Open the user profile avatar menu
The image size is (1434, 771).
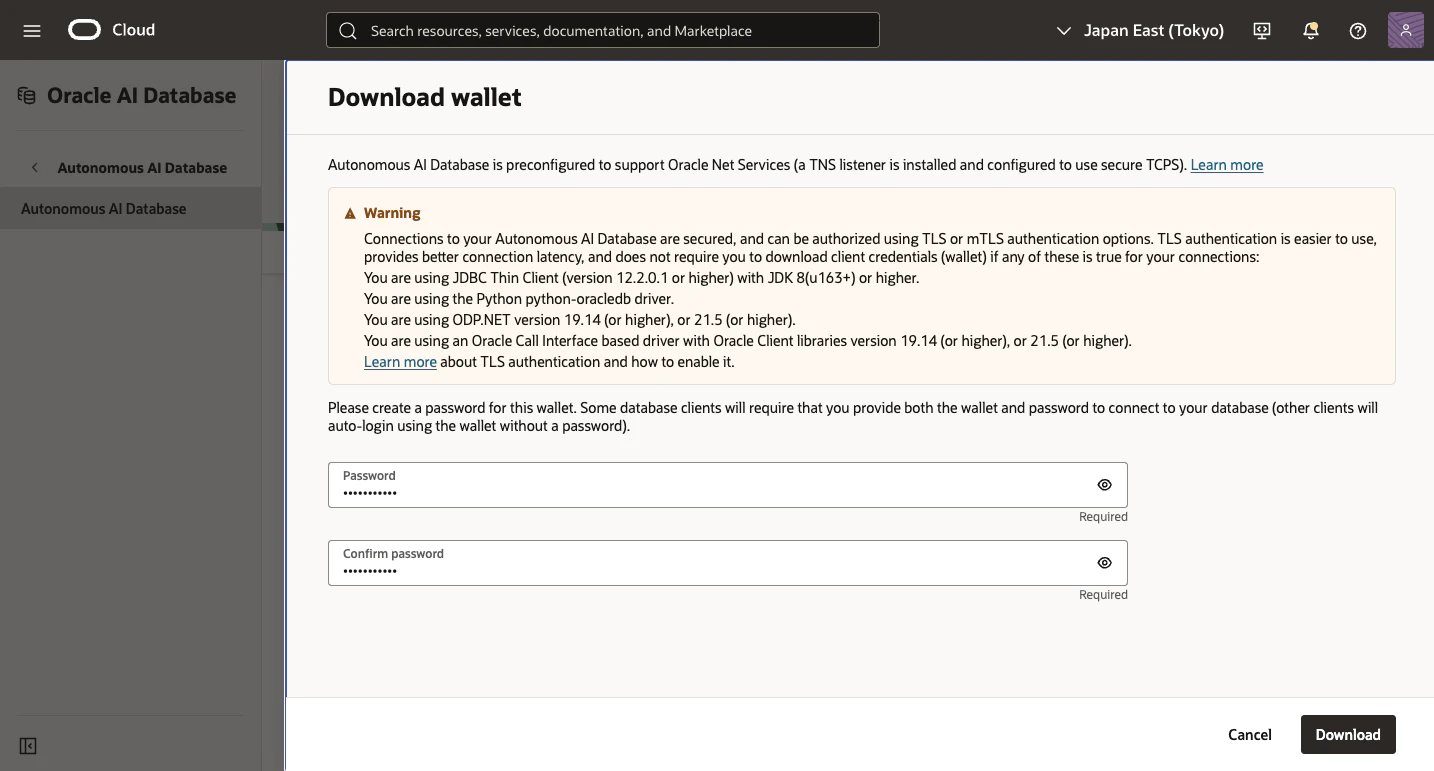tap(1406, 30)
